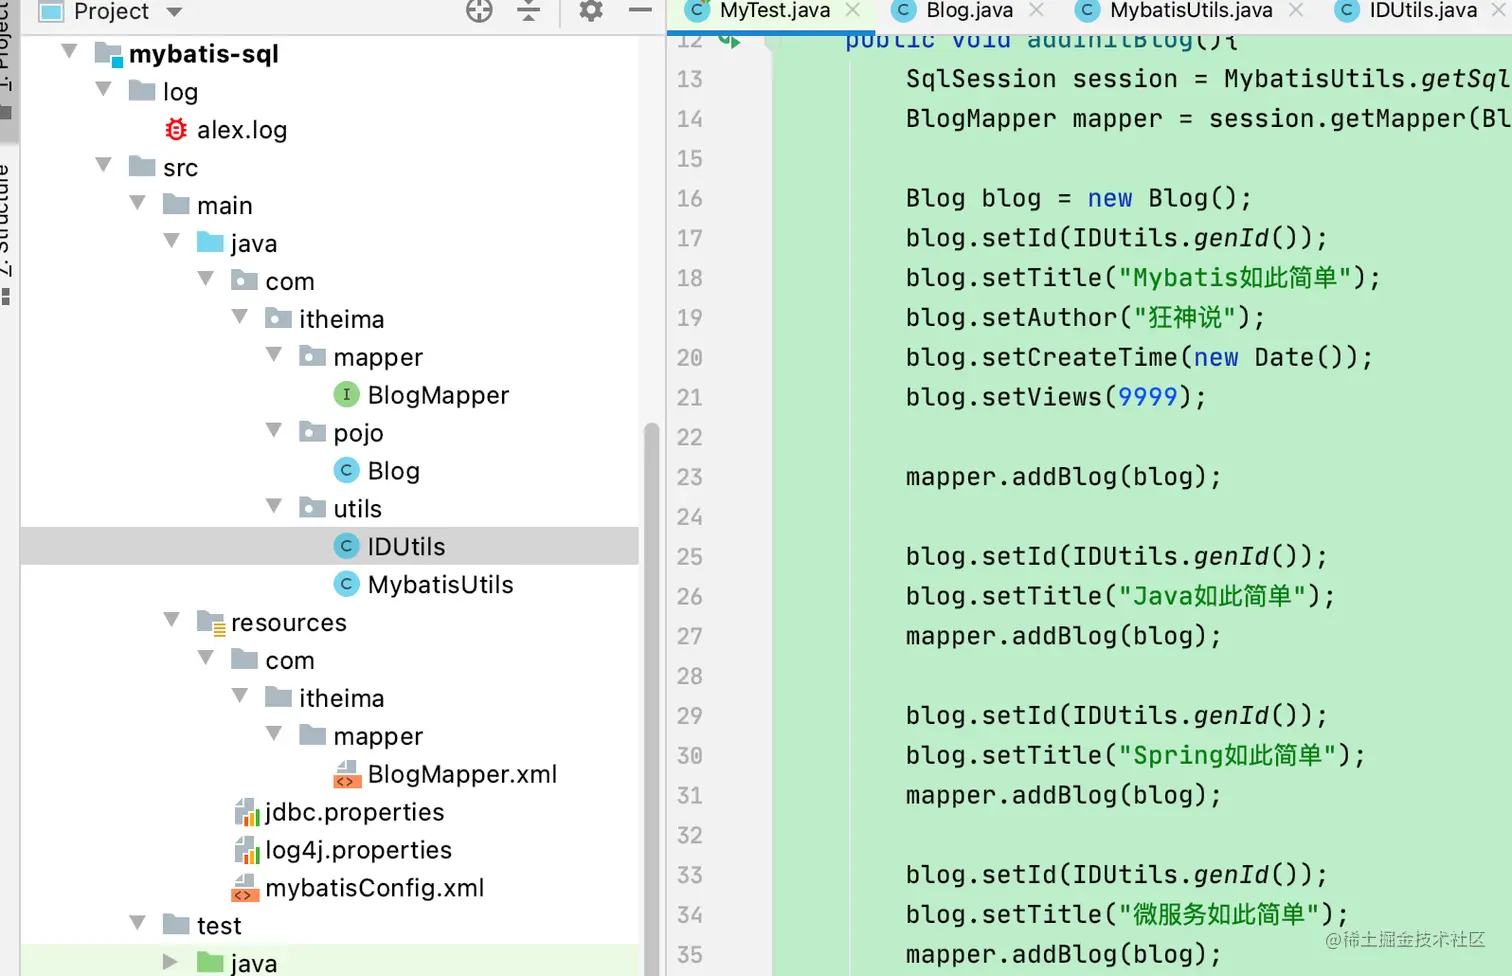The height and width of the screenshot is (976, 1512).
Task: Select itheima folder under resources com
Action: pyautogui.click(x=341, y=698)
